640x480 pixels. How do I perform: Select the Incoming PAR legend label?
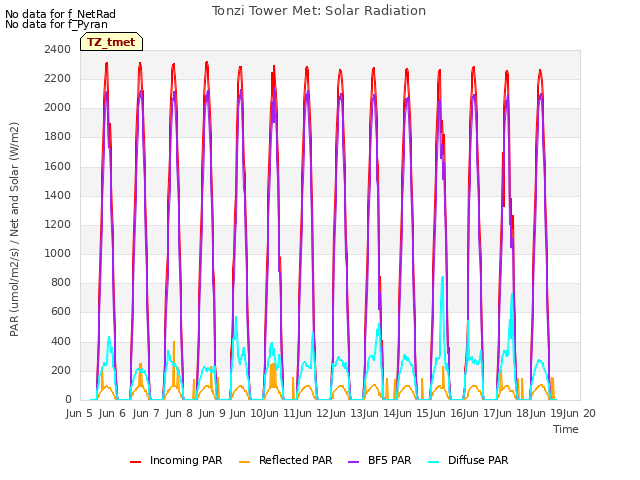click(186, 460)
